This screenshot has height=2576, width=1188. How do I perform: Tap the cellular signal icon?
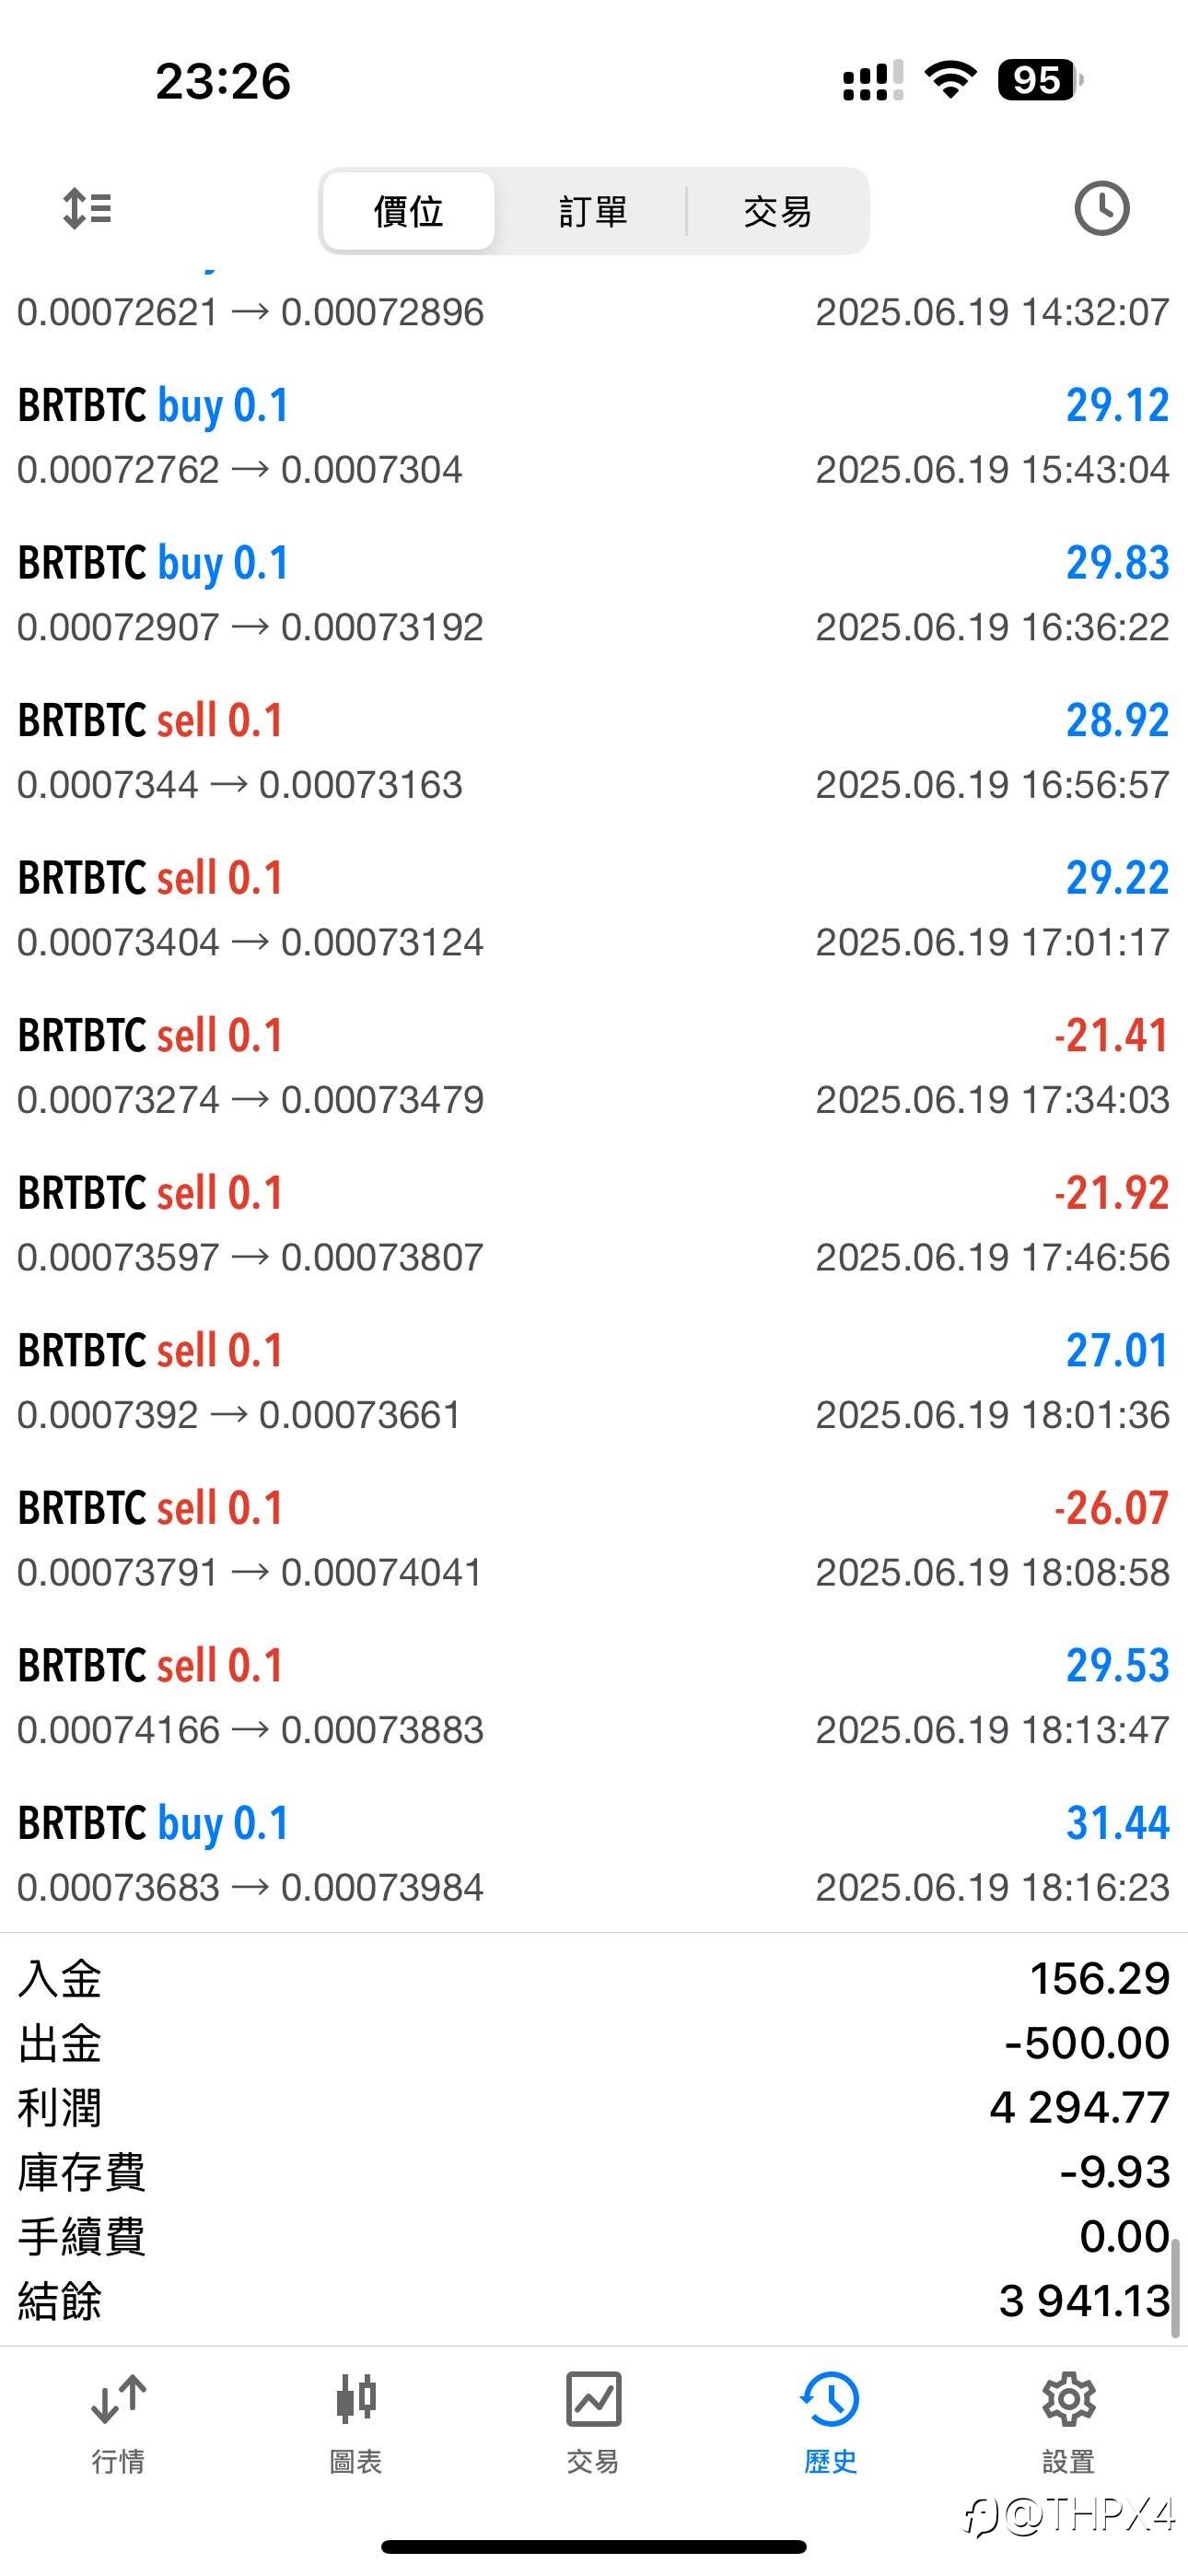click(x=872, y=80)
